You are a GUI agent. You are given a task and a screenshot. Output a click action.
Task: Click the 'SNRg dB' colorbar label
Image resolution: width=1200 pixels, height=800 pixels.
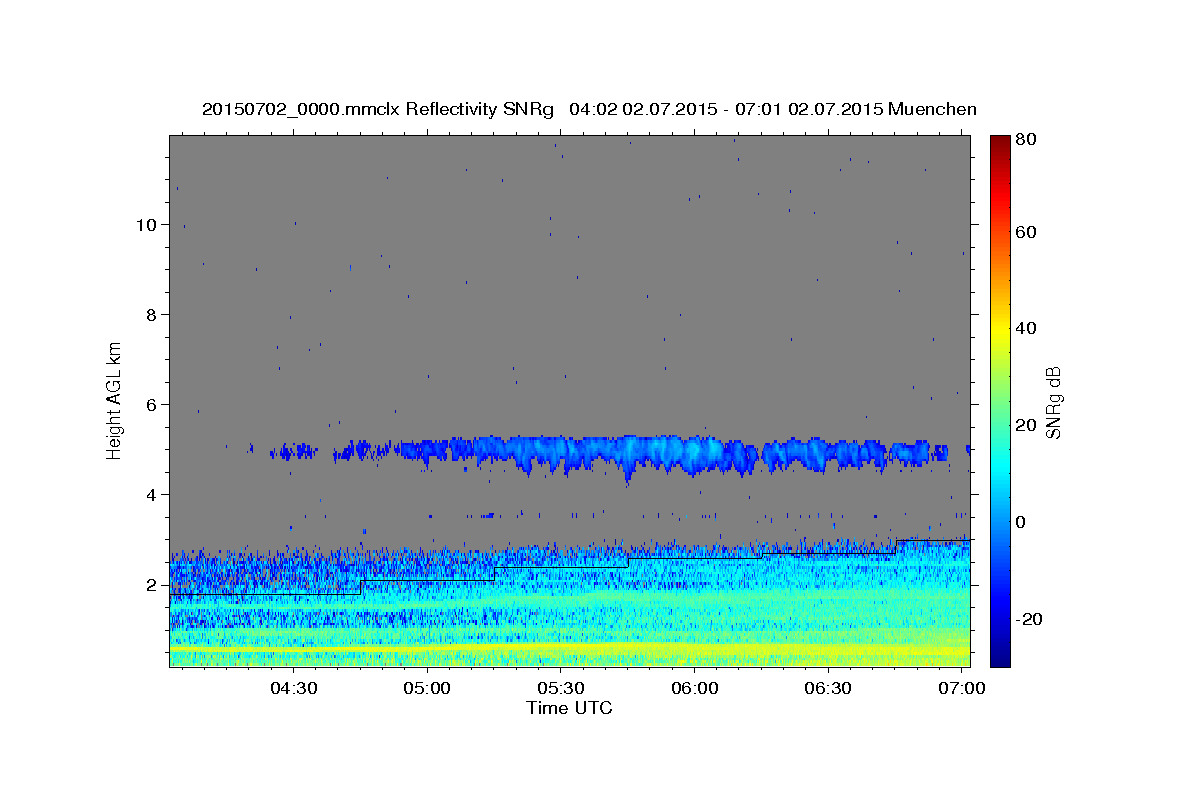tap(1053, 403)
